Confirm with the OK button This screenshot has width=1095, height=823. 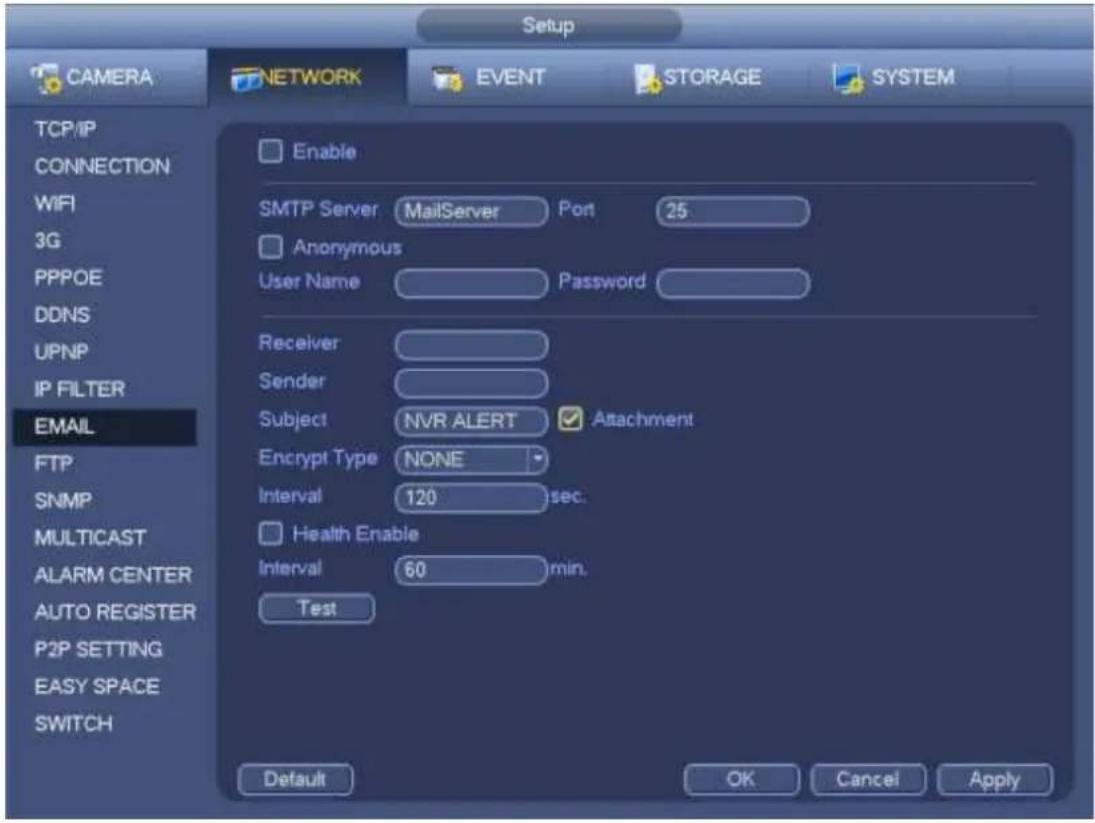[741, 779]
